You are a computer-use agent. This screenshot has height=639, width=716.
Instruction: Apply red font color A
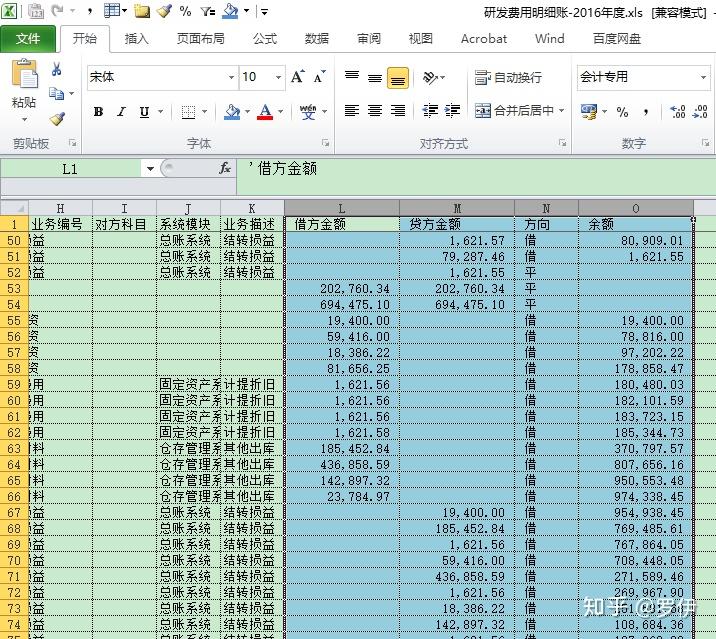tap(265, 111)
